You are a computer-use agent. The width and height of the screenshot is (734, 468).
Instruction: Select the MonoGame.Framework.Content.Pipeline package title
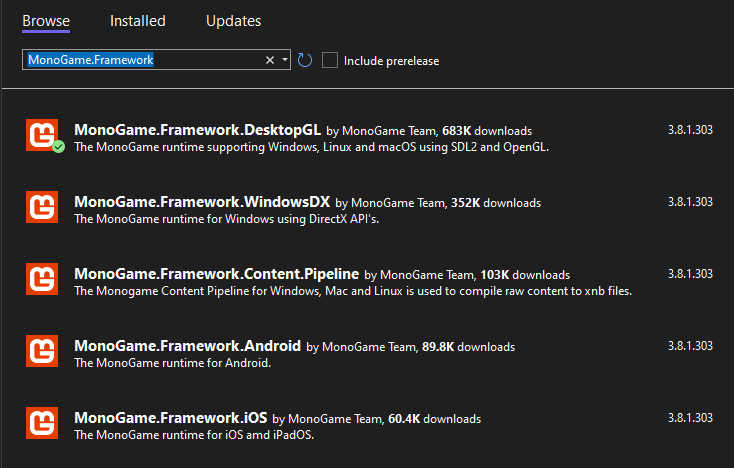(x=216, y=274)
